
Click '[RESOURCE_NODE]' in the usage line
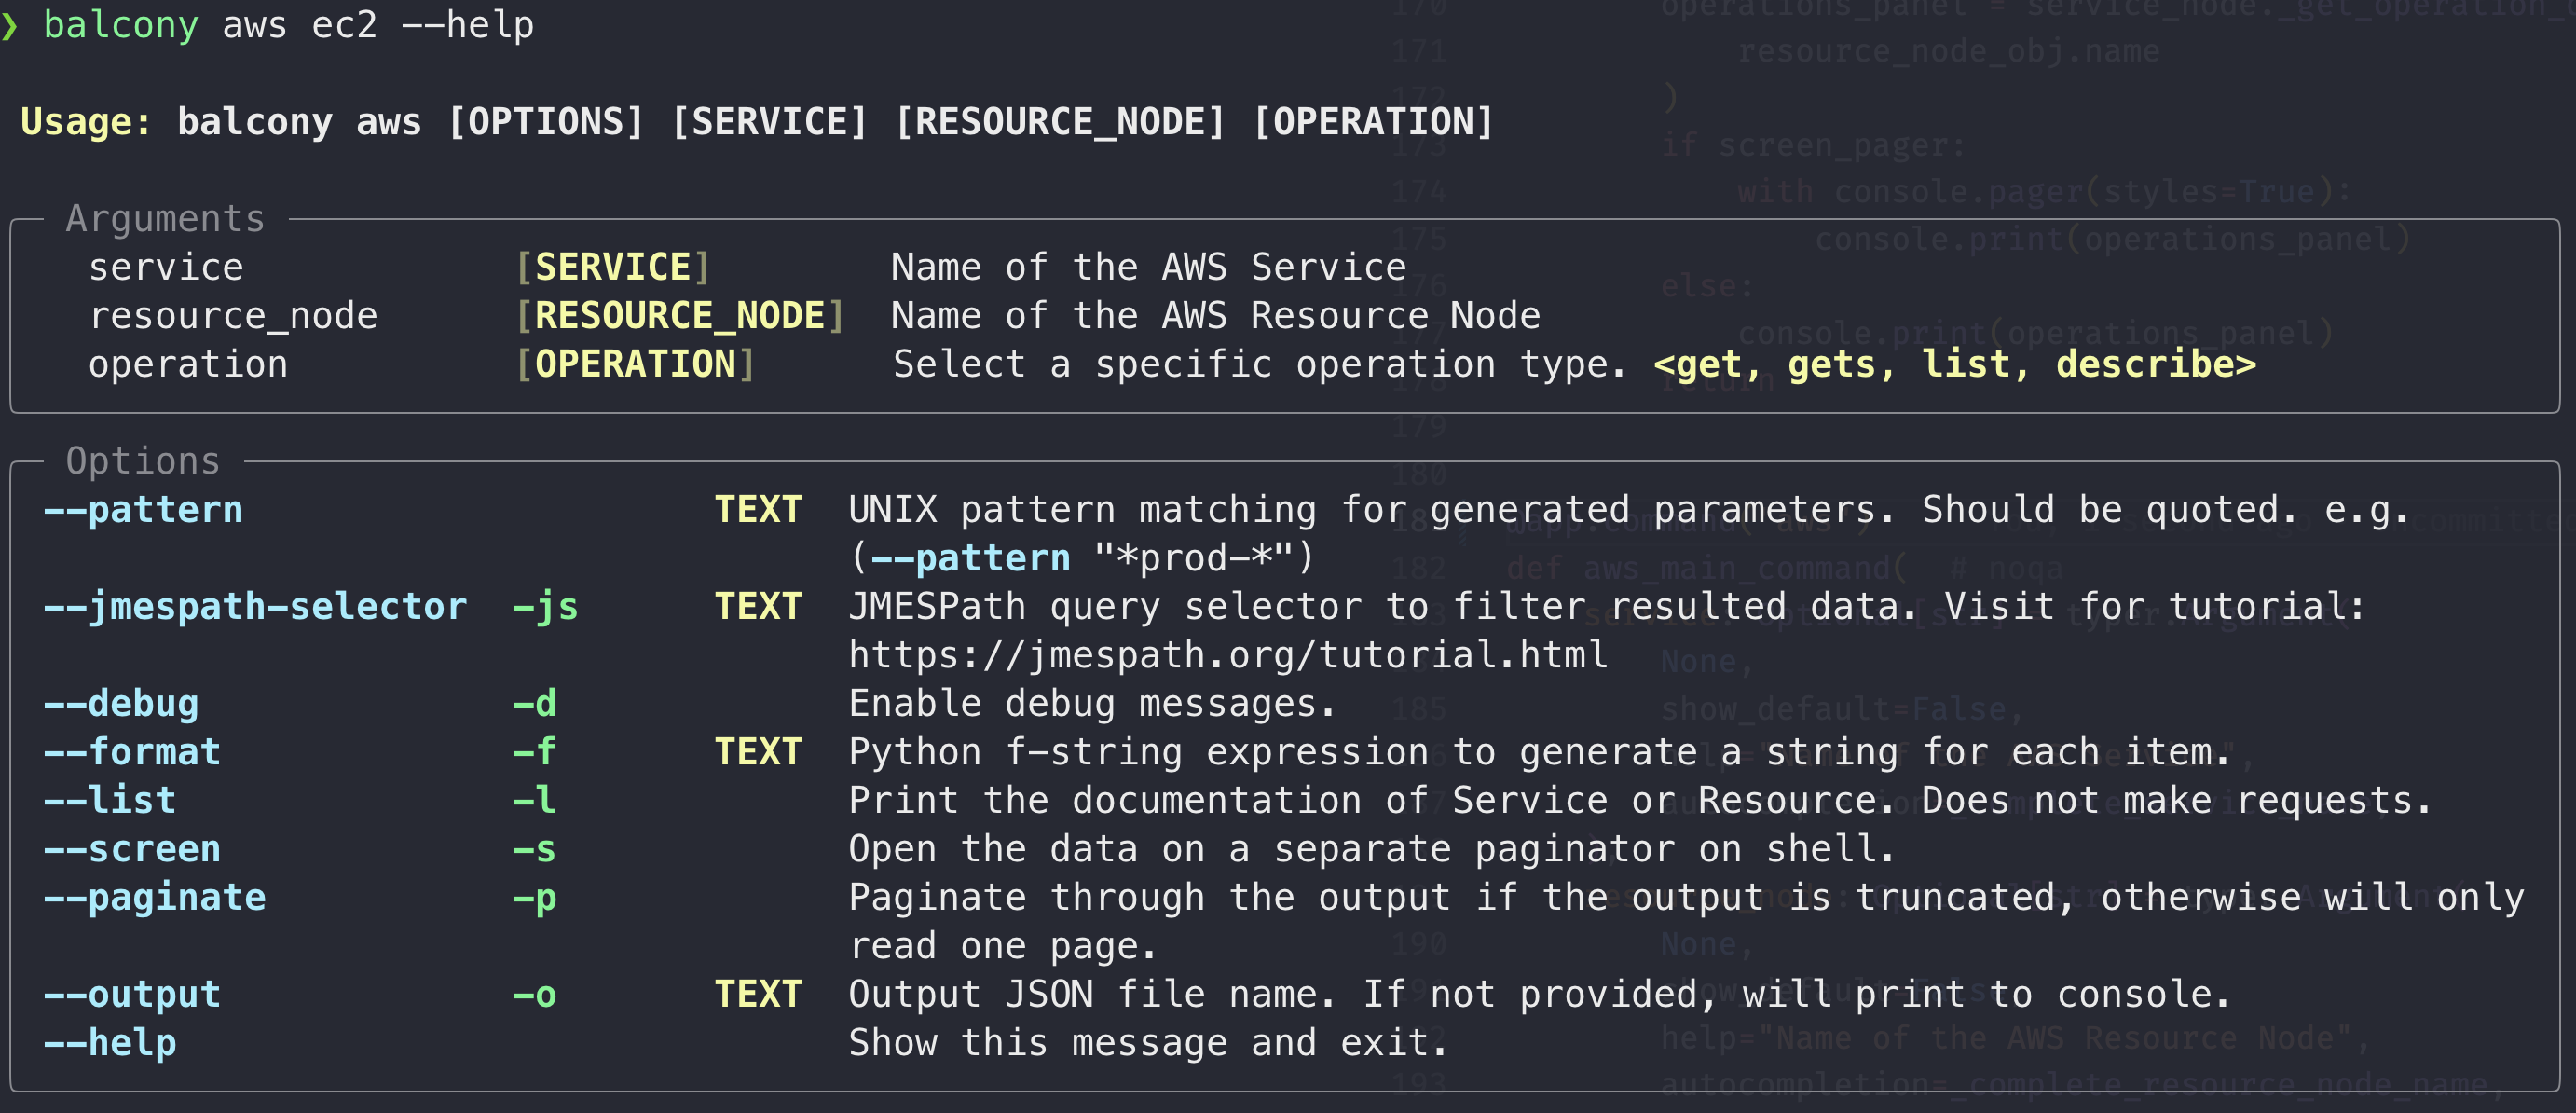1060,122
